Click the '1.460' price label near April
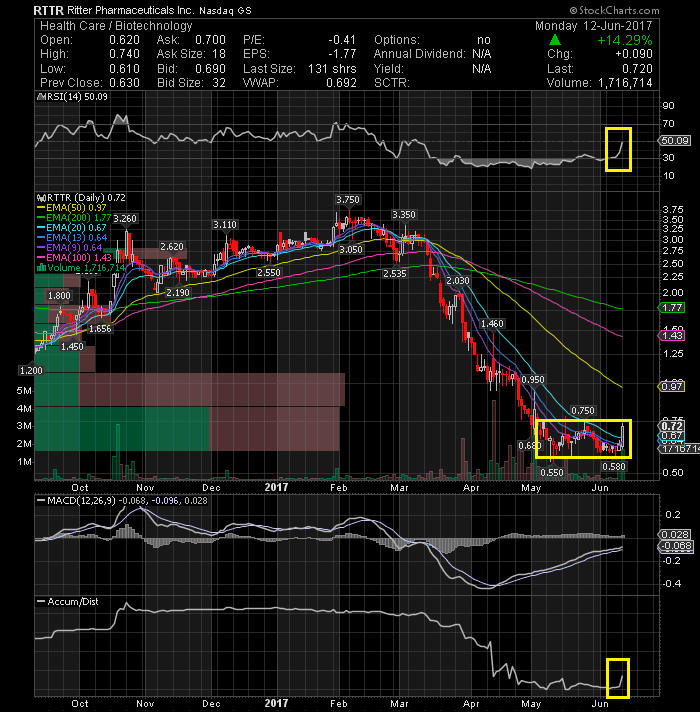The image size is (700, 712). (x=493, y=323)
